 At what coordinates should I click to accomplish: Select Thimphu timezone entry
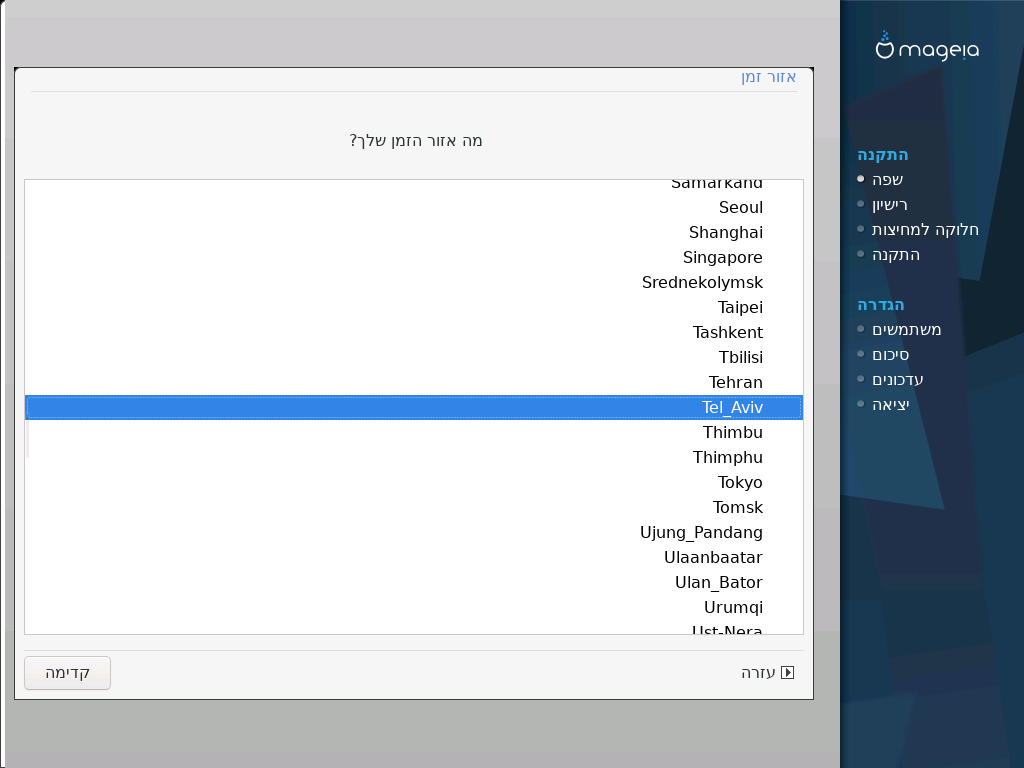tap(414, 457)
